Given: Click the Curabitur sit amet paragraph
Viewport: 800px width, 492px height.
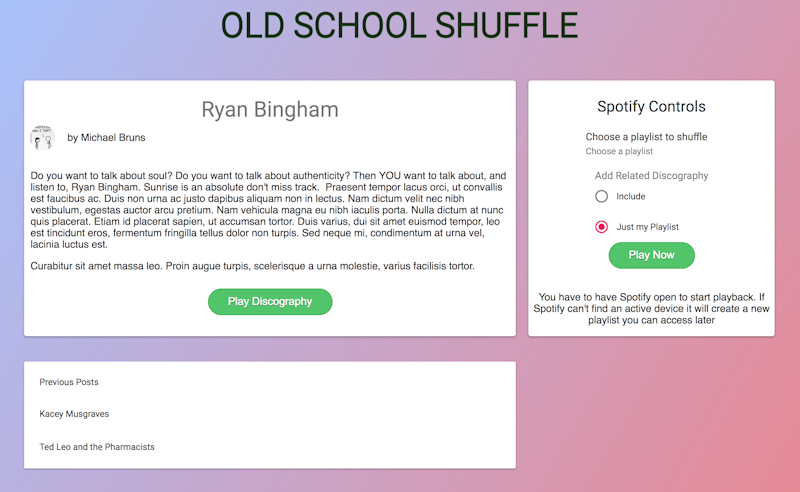Looking at the screenshot, I should [x=253, y=266].
